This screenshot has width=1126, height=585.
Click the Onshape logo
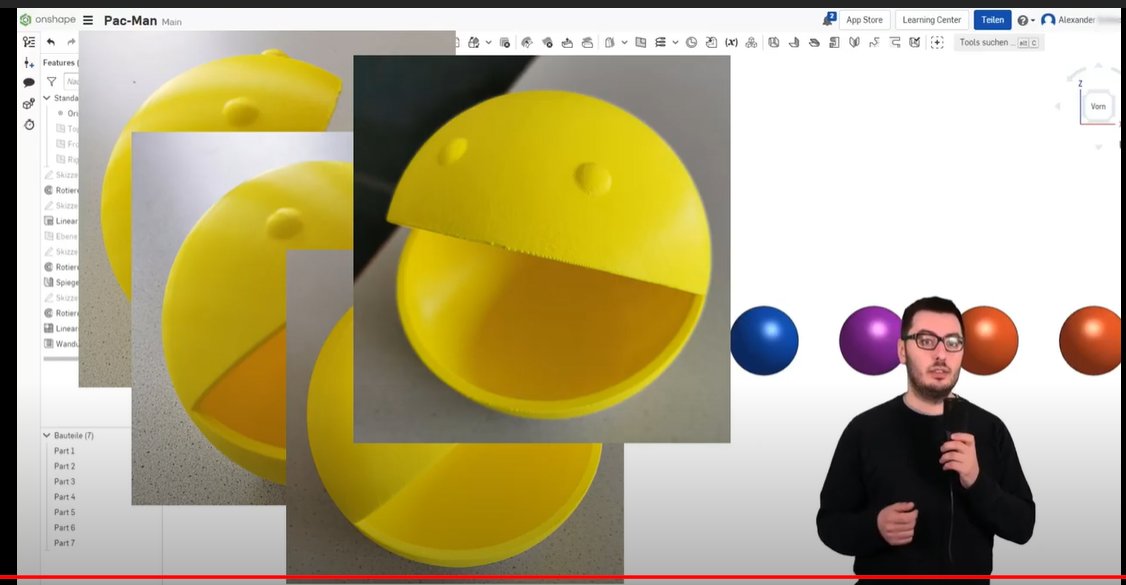pyautogui.click(x=47, y=19)
